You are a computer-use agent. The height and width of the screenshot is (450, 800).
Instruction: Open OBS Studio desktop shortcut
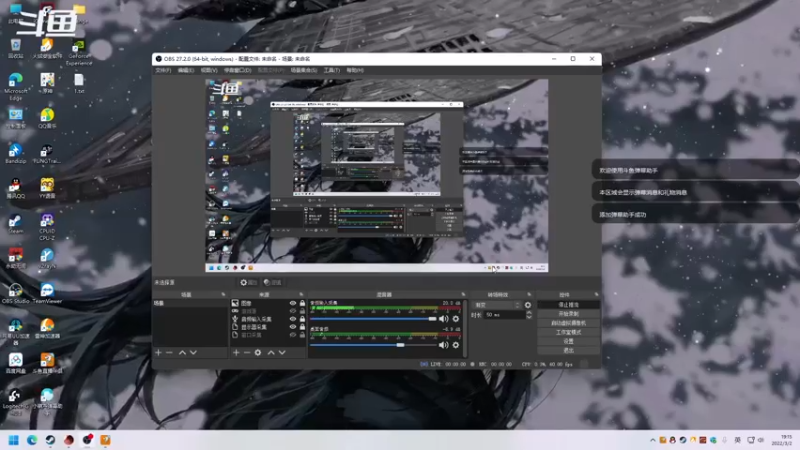click(x=15, y=293)
